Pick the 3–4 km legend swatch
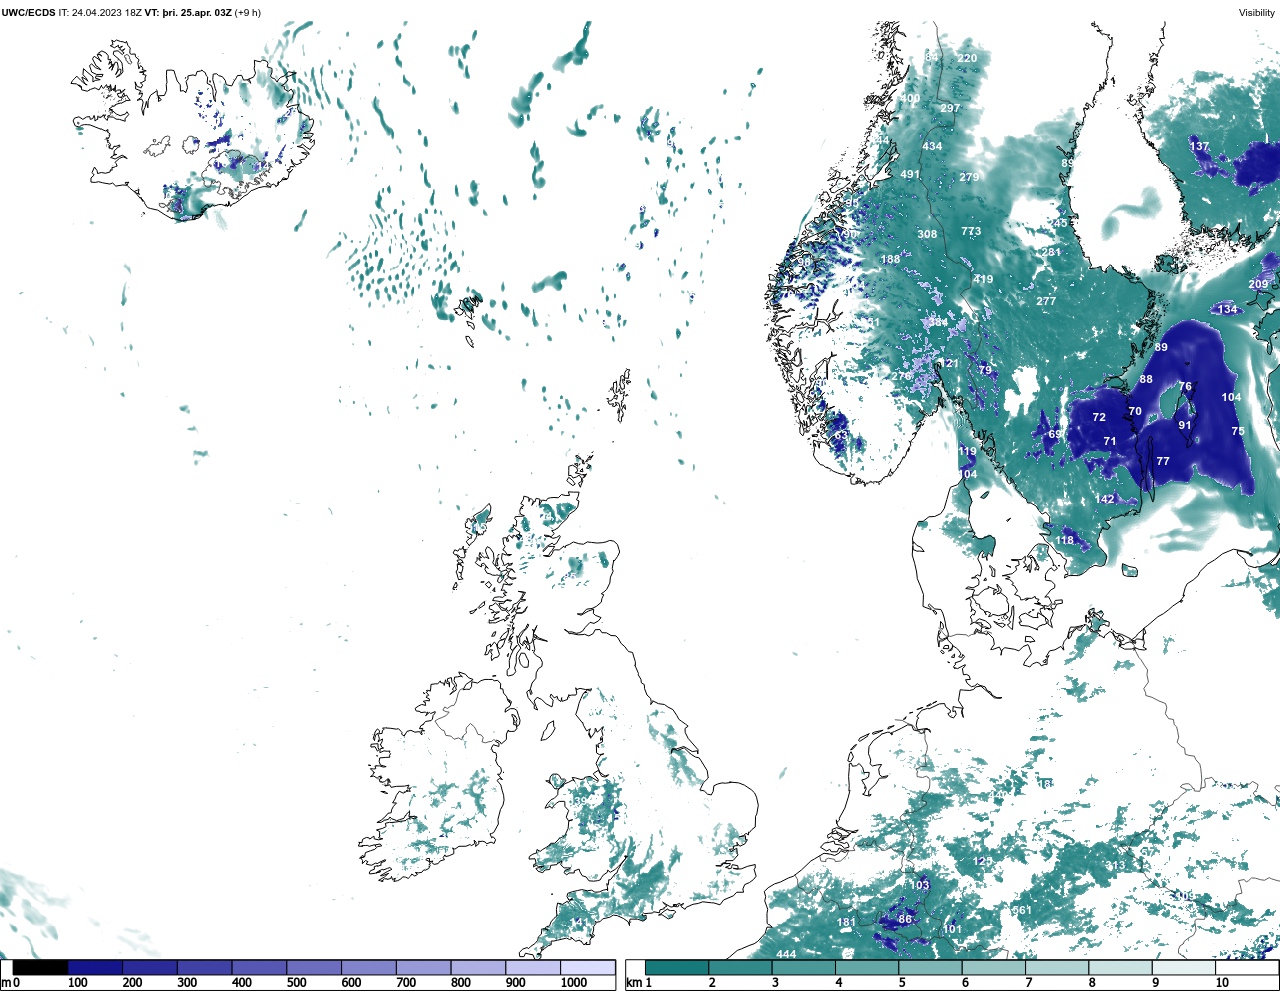 point(803,968)
